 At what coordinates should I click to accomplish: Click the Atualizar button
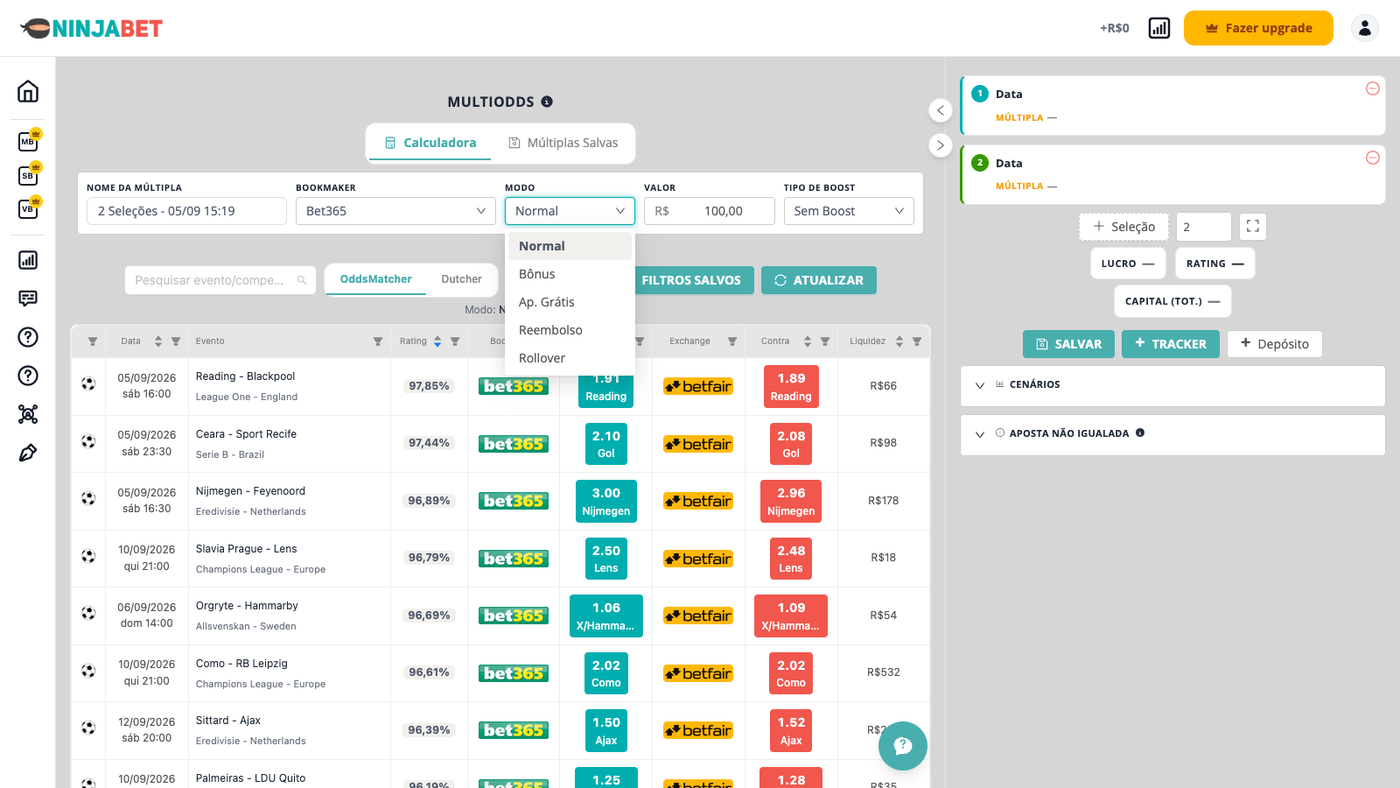819,280
